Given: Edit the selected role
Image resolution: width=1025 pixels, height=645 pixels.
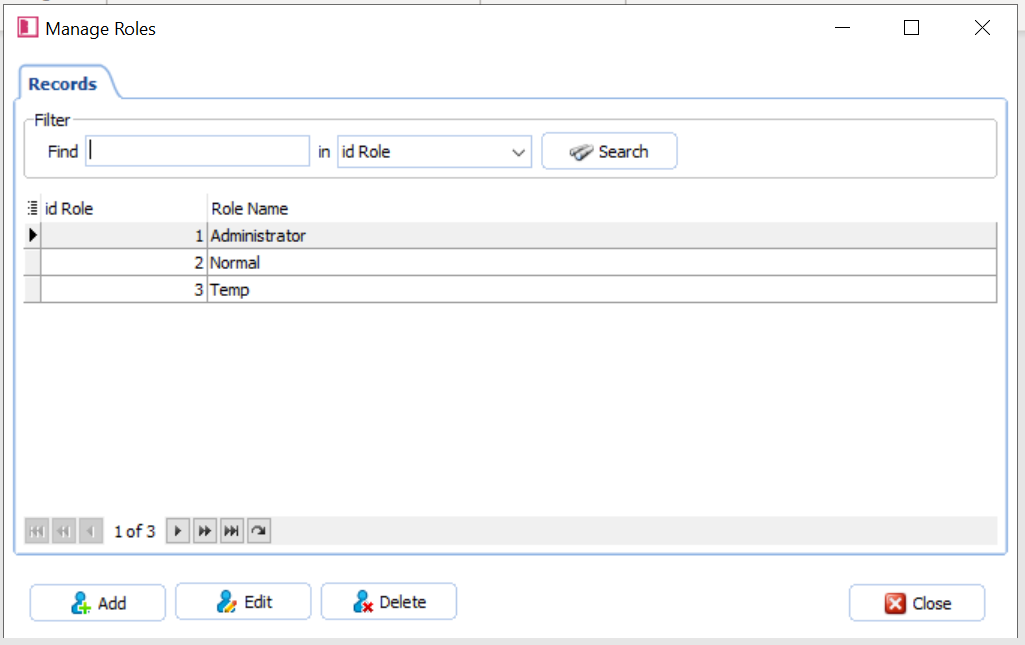Looking at the screenshot, I should pyautogui.click(x=243, y=601).
